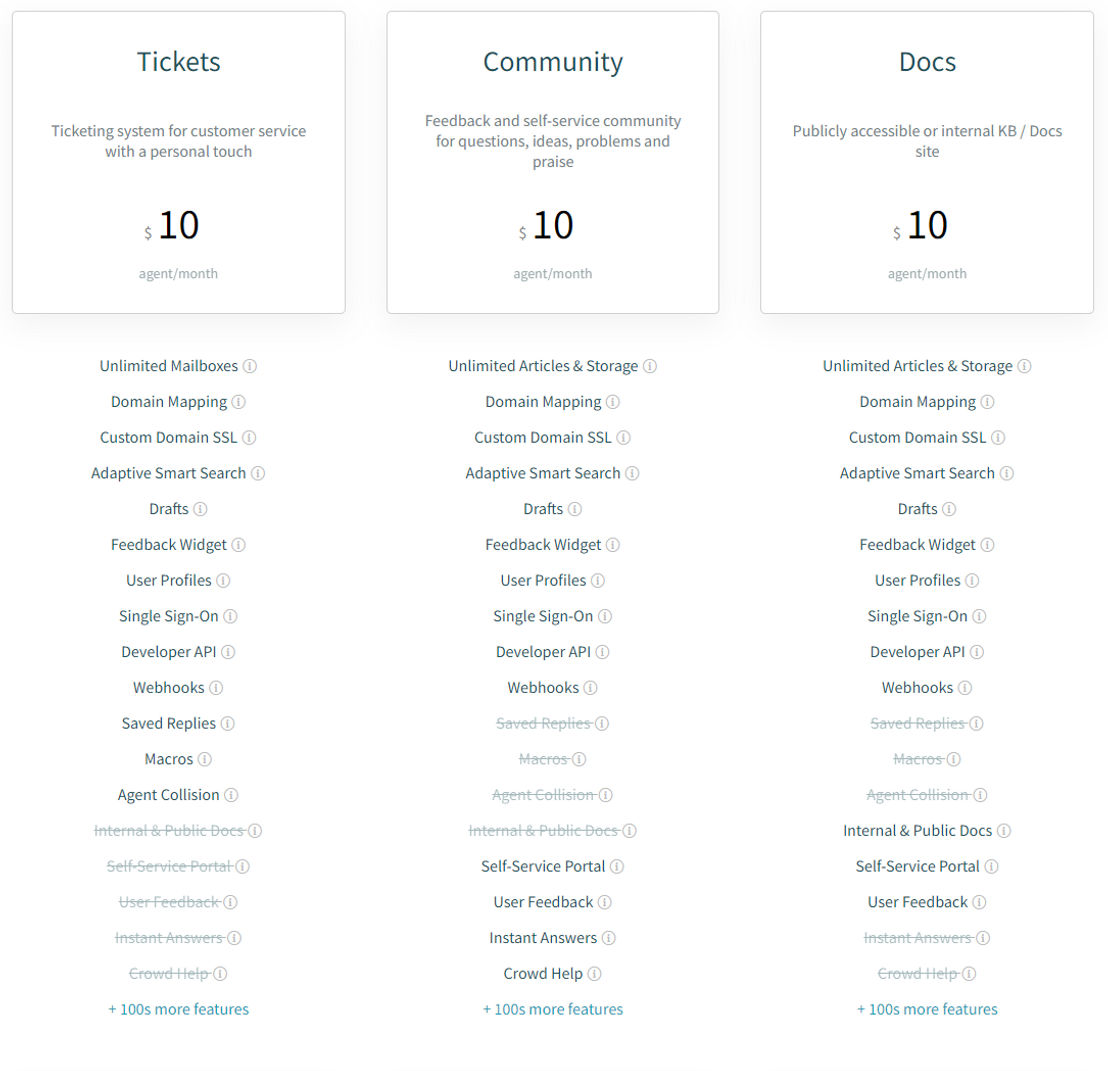Click info icon next to Tickets Agent Collision
Image resolution: width=1108 pixels, height=1071 pixels.
231,795
